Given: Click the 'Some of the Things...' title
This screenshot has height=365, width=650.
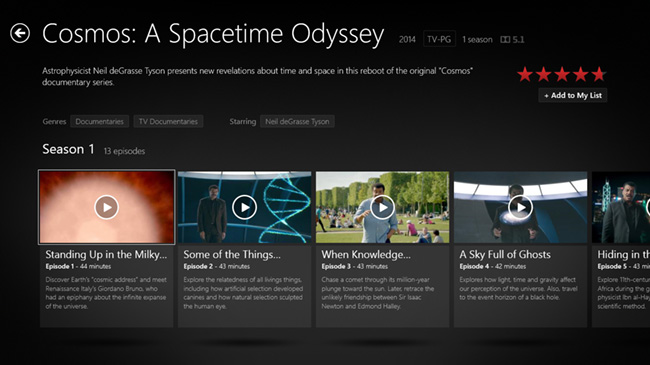Looking at the screenshot, I should click(232, 254).
